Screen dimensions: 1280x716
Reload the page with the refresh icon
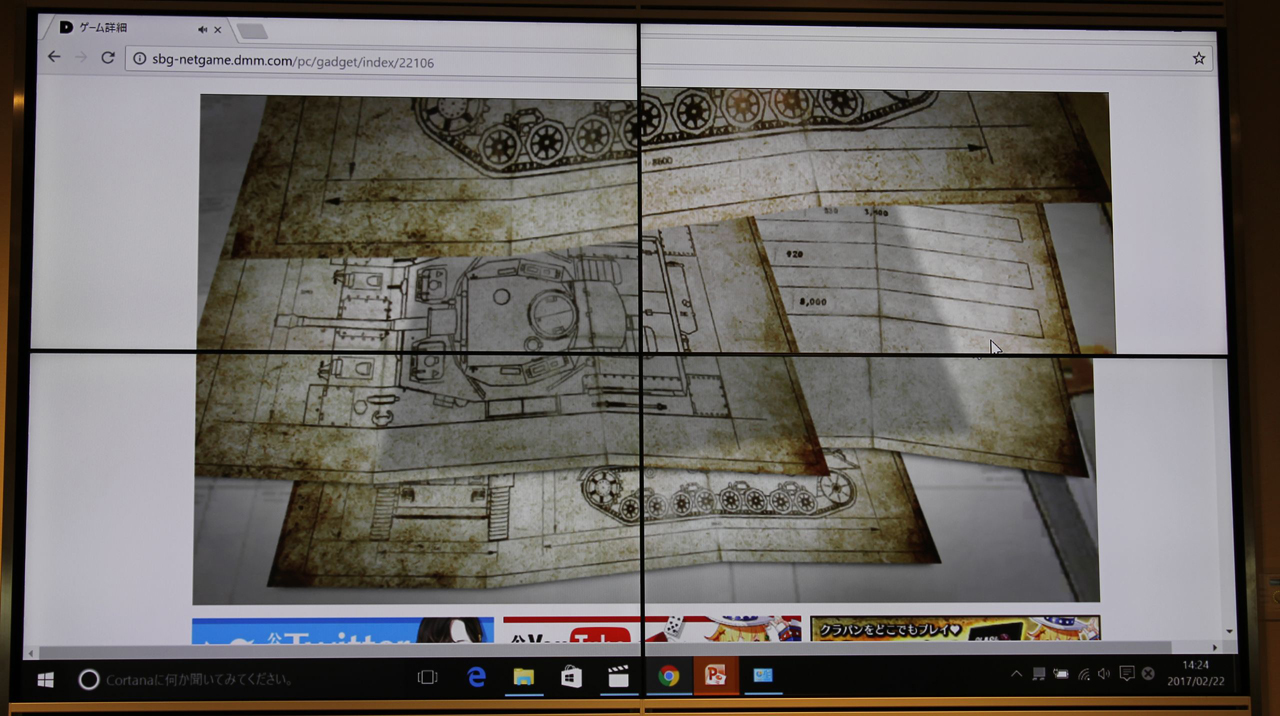point(108,58)
